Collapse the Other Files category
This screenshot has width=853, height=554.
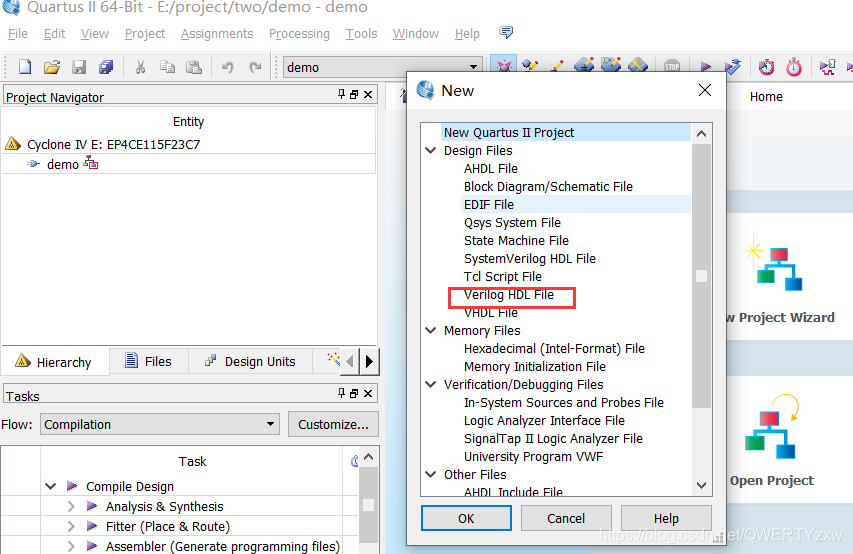click(x=430, y=474)
